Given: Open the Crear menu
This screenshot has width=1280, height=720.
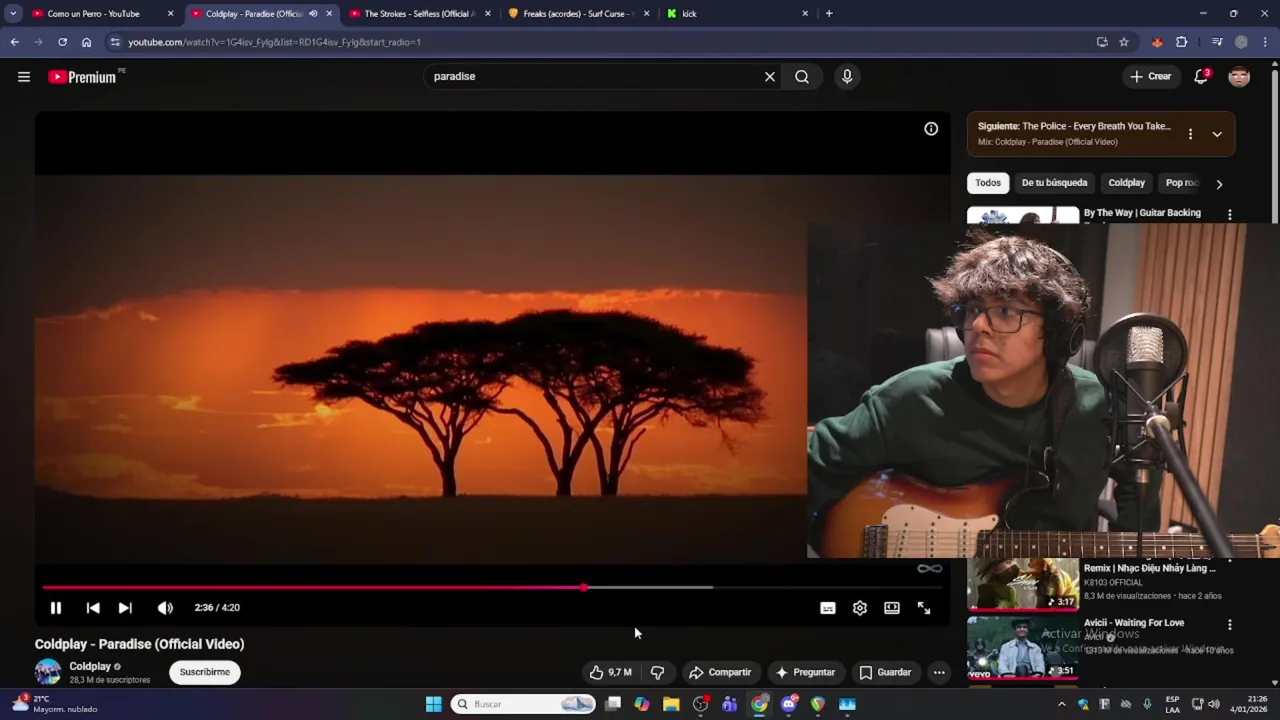Looking at the screenshot, I should pyautogui.click(x=1150, y=77).
